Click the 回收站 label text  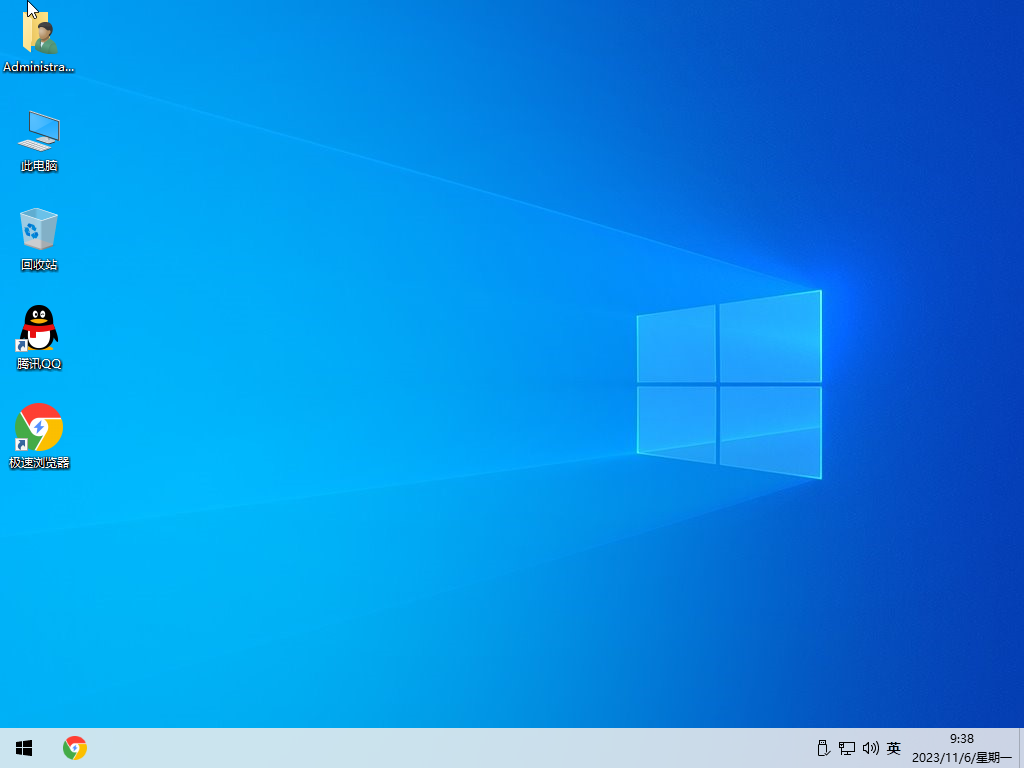39,265
